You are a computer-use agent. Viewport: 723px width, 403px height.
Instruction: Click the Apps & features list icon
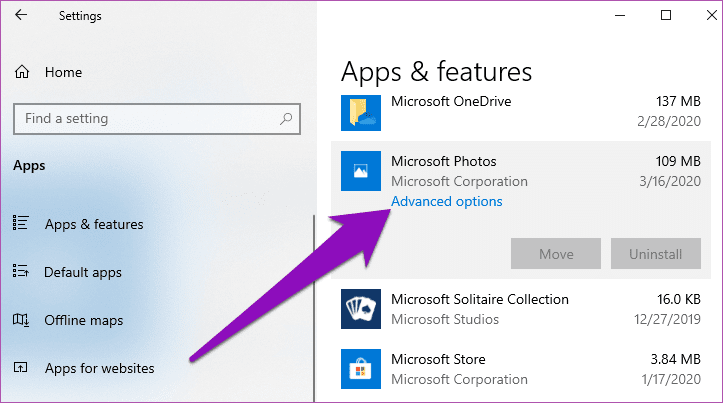coord(21,223)
